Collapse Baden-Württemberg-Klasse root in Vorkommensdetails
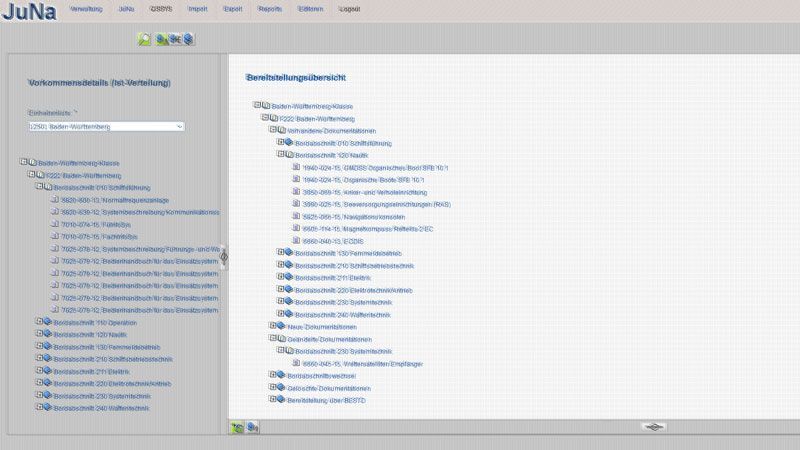The width and height of the screenshot is (800, 450). click(x=23, y=162)
